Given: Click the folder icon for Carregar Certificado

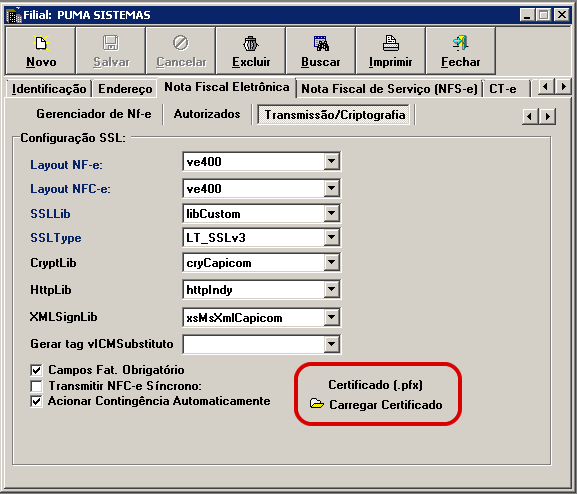Looking at the screenshot, I should pos(316,403).
